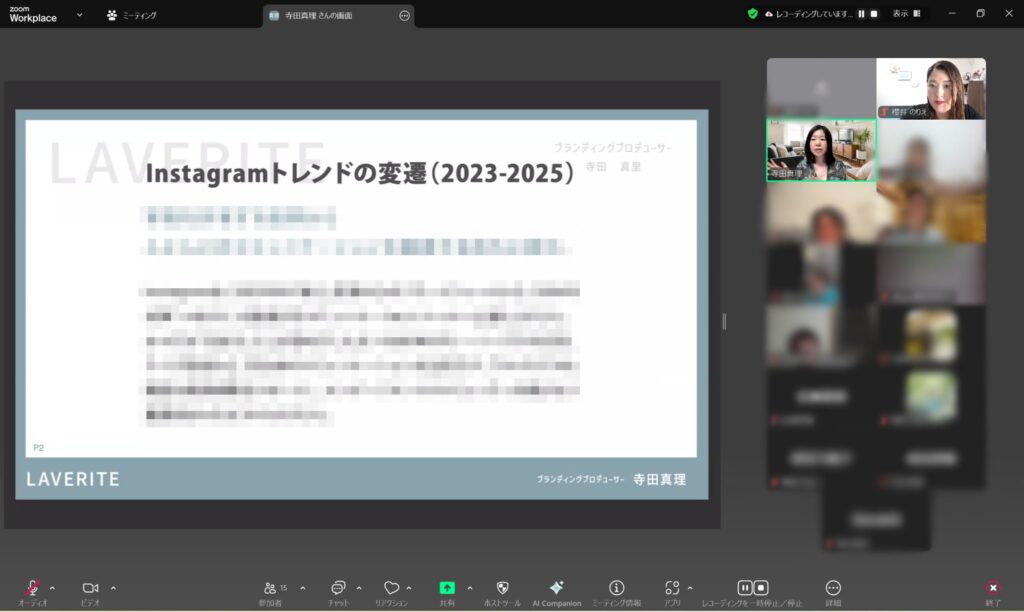Stop recording in bottom toolbar
Screen dimensions: 1024x612
761,588
